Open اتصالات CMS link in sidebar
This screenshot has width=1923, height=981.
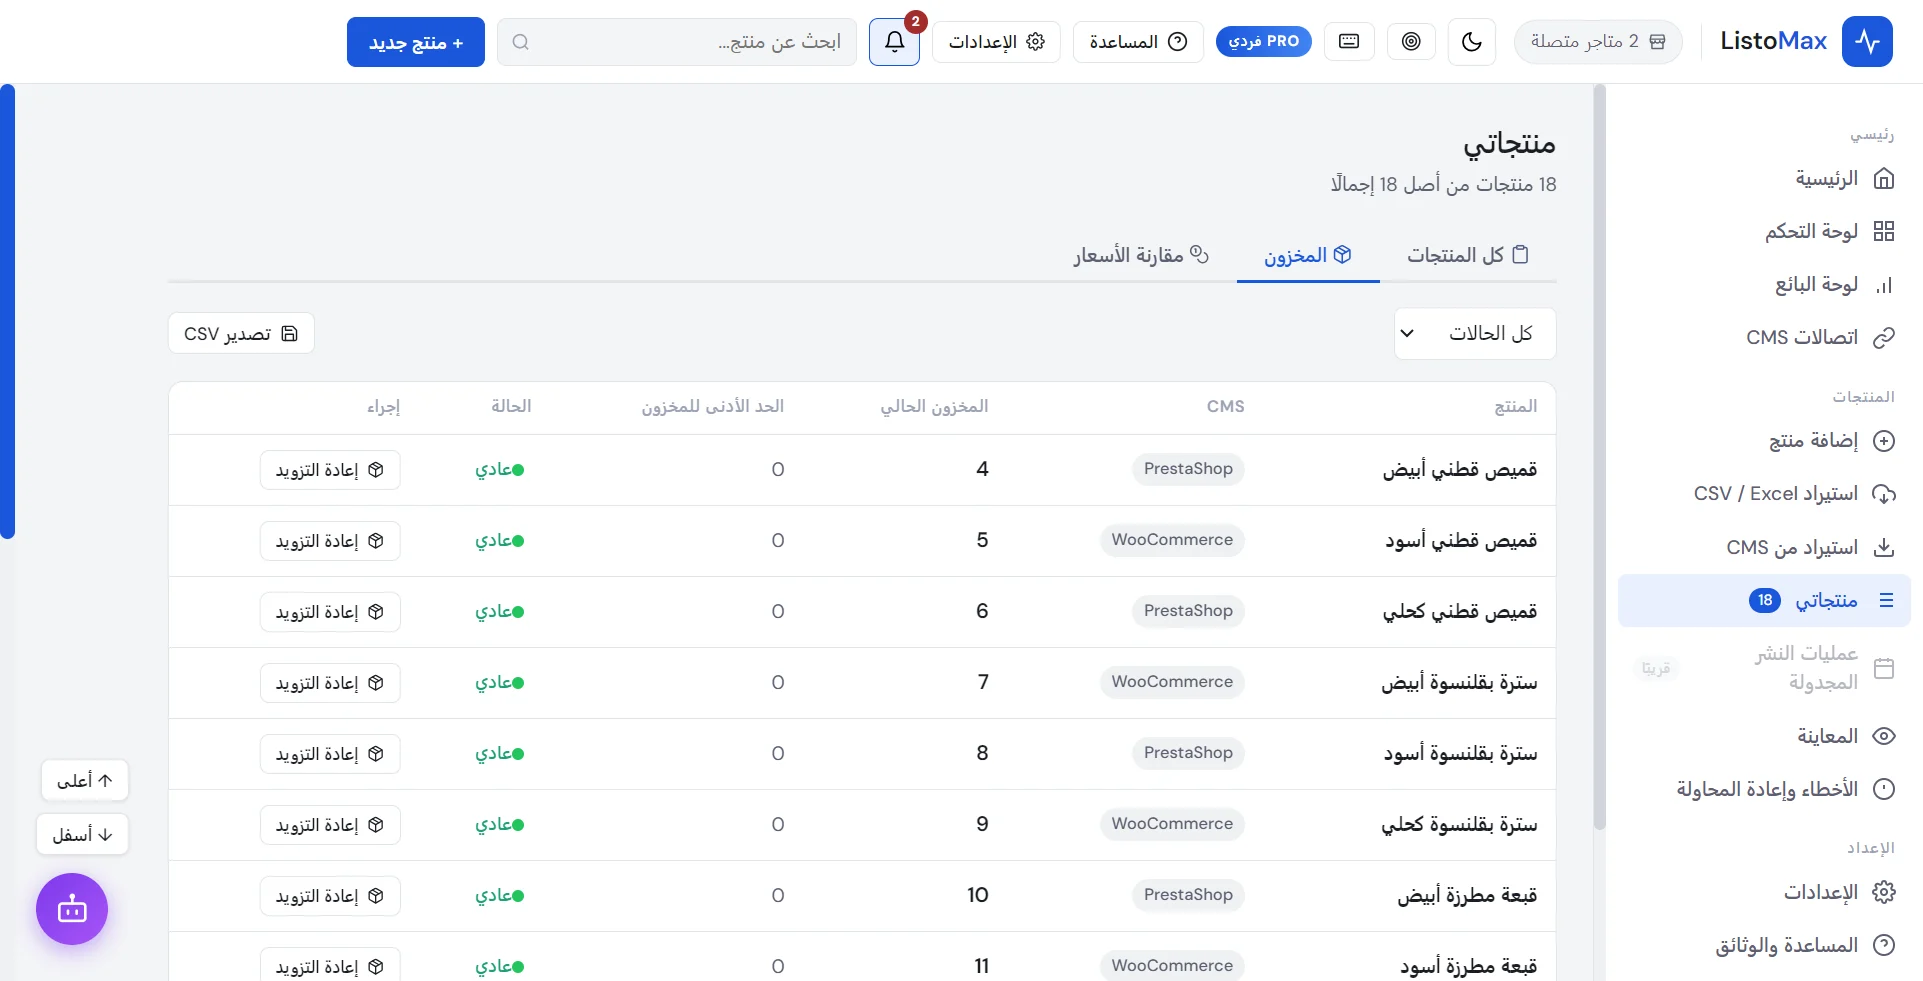1765,338
